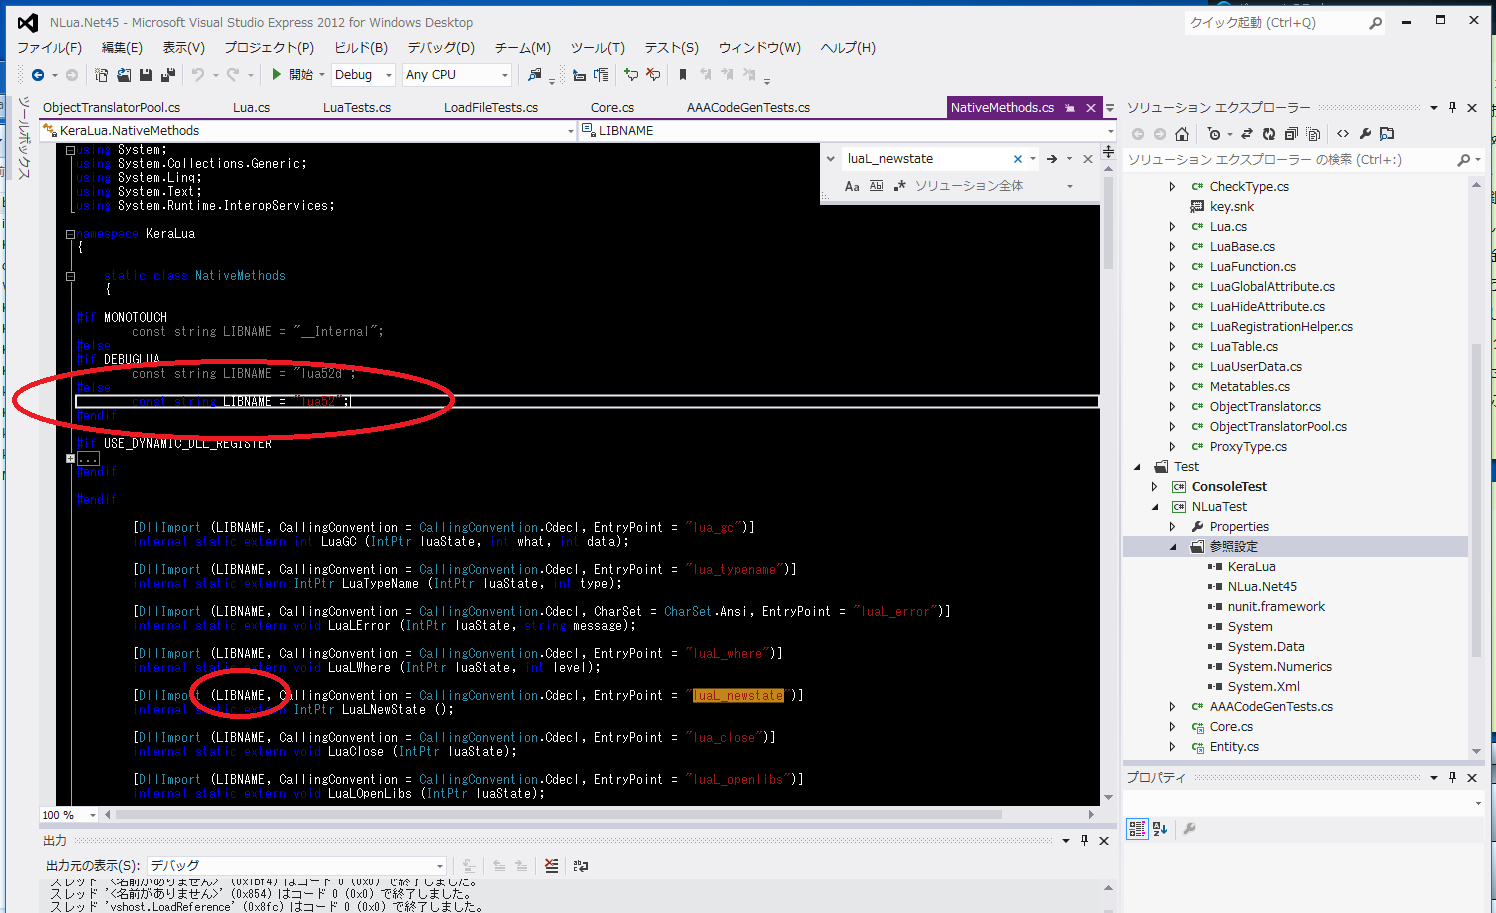Select NLua.Net45 reference in Solution Explorer

pos(1262,587)
